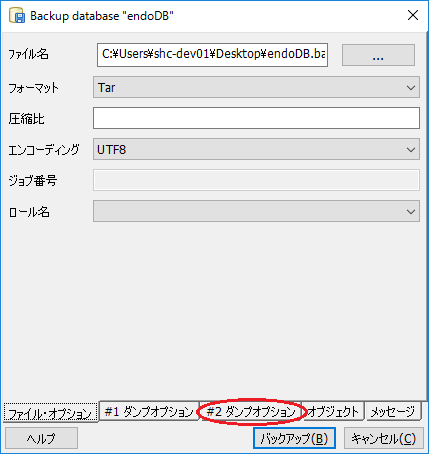Screen dimensions: 429x454
Task: Switch to the #2 ダンプオプション tab
Action: pyautogui.click(x=251, y=411)
